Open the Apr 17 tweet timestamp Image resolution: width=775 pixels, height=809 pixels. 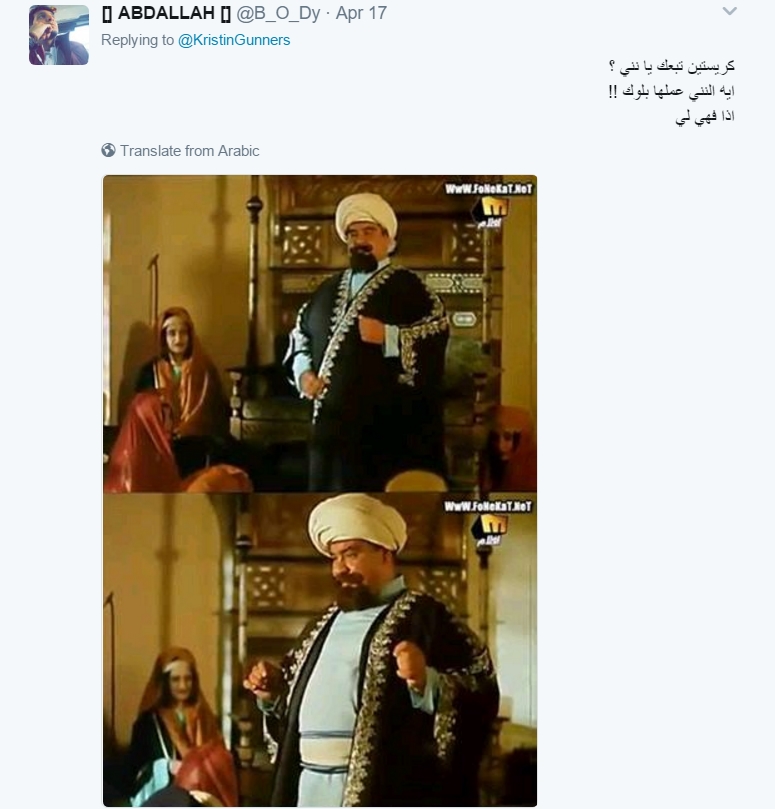361,13
